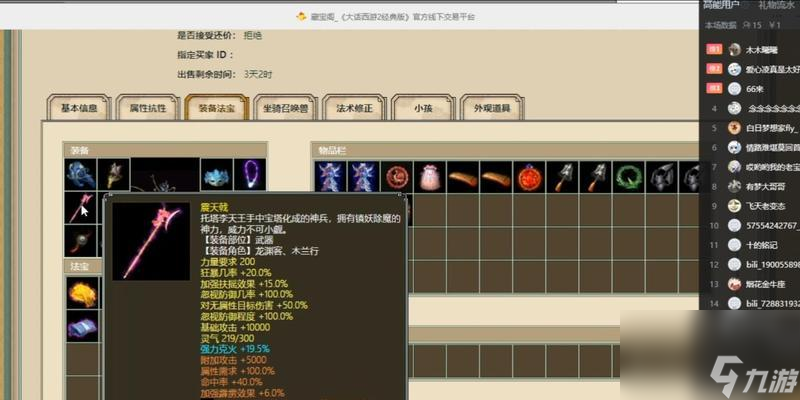Click user 爱心凌真是太好 in ranking list
Screen dimensions: 800x400
tap(772, 69)
